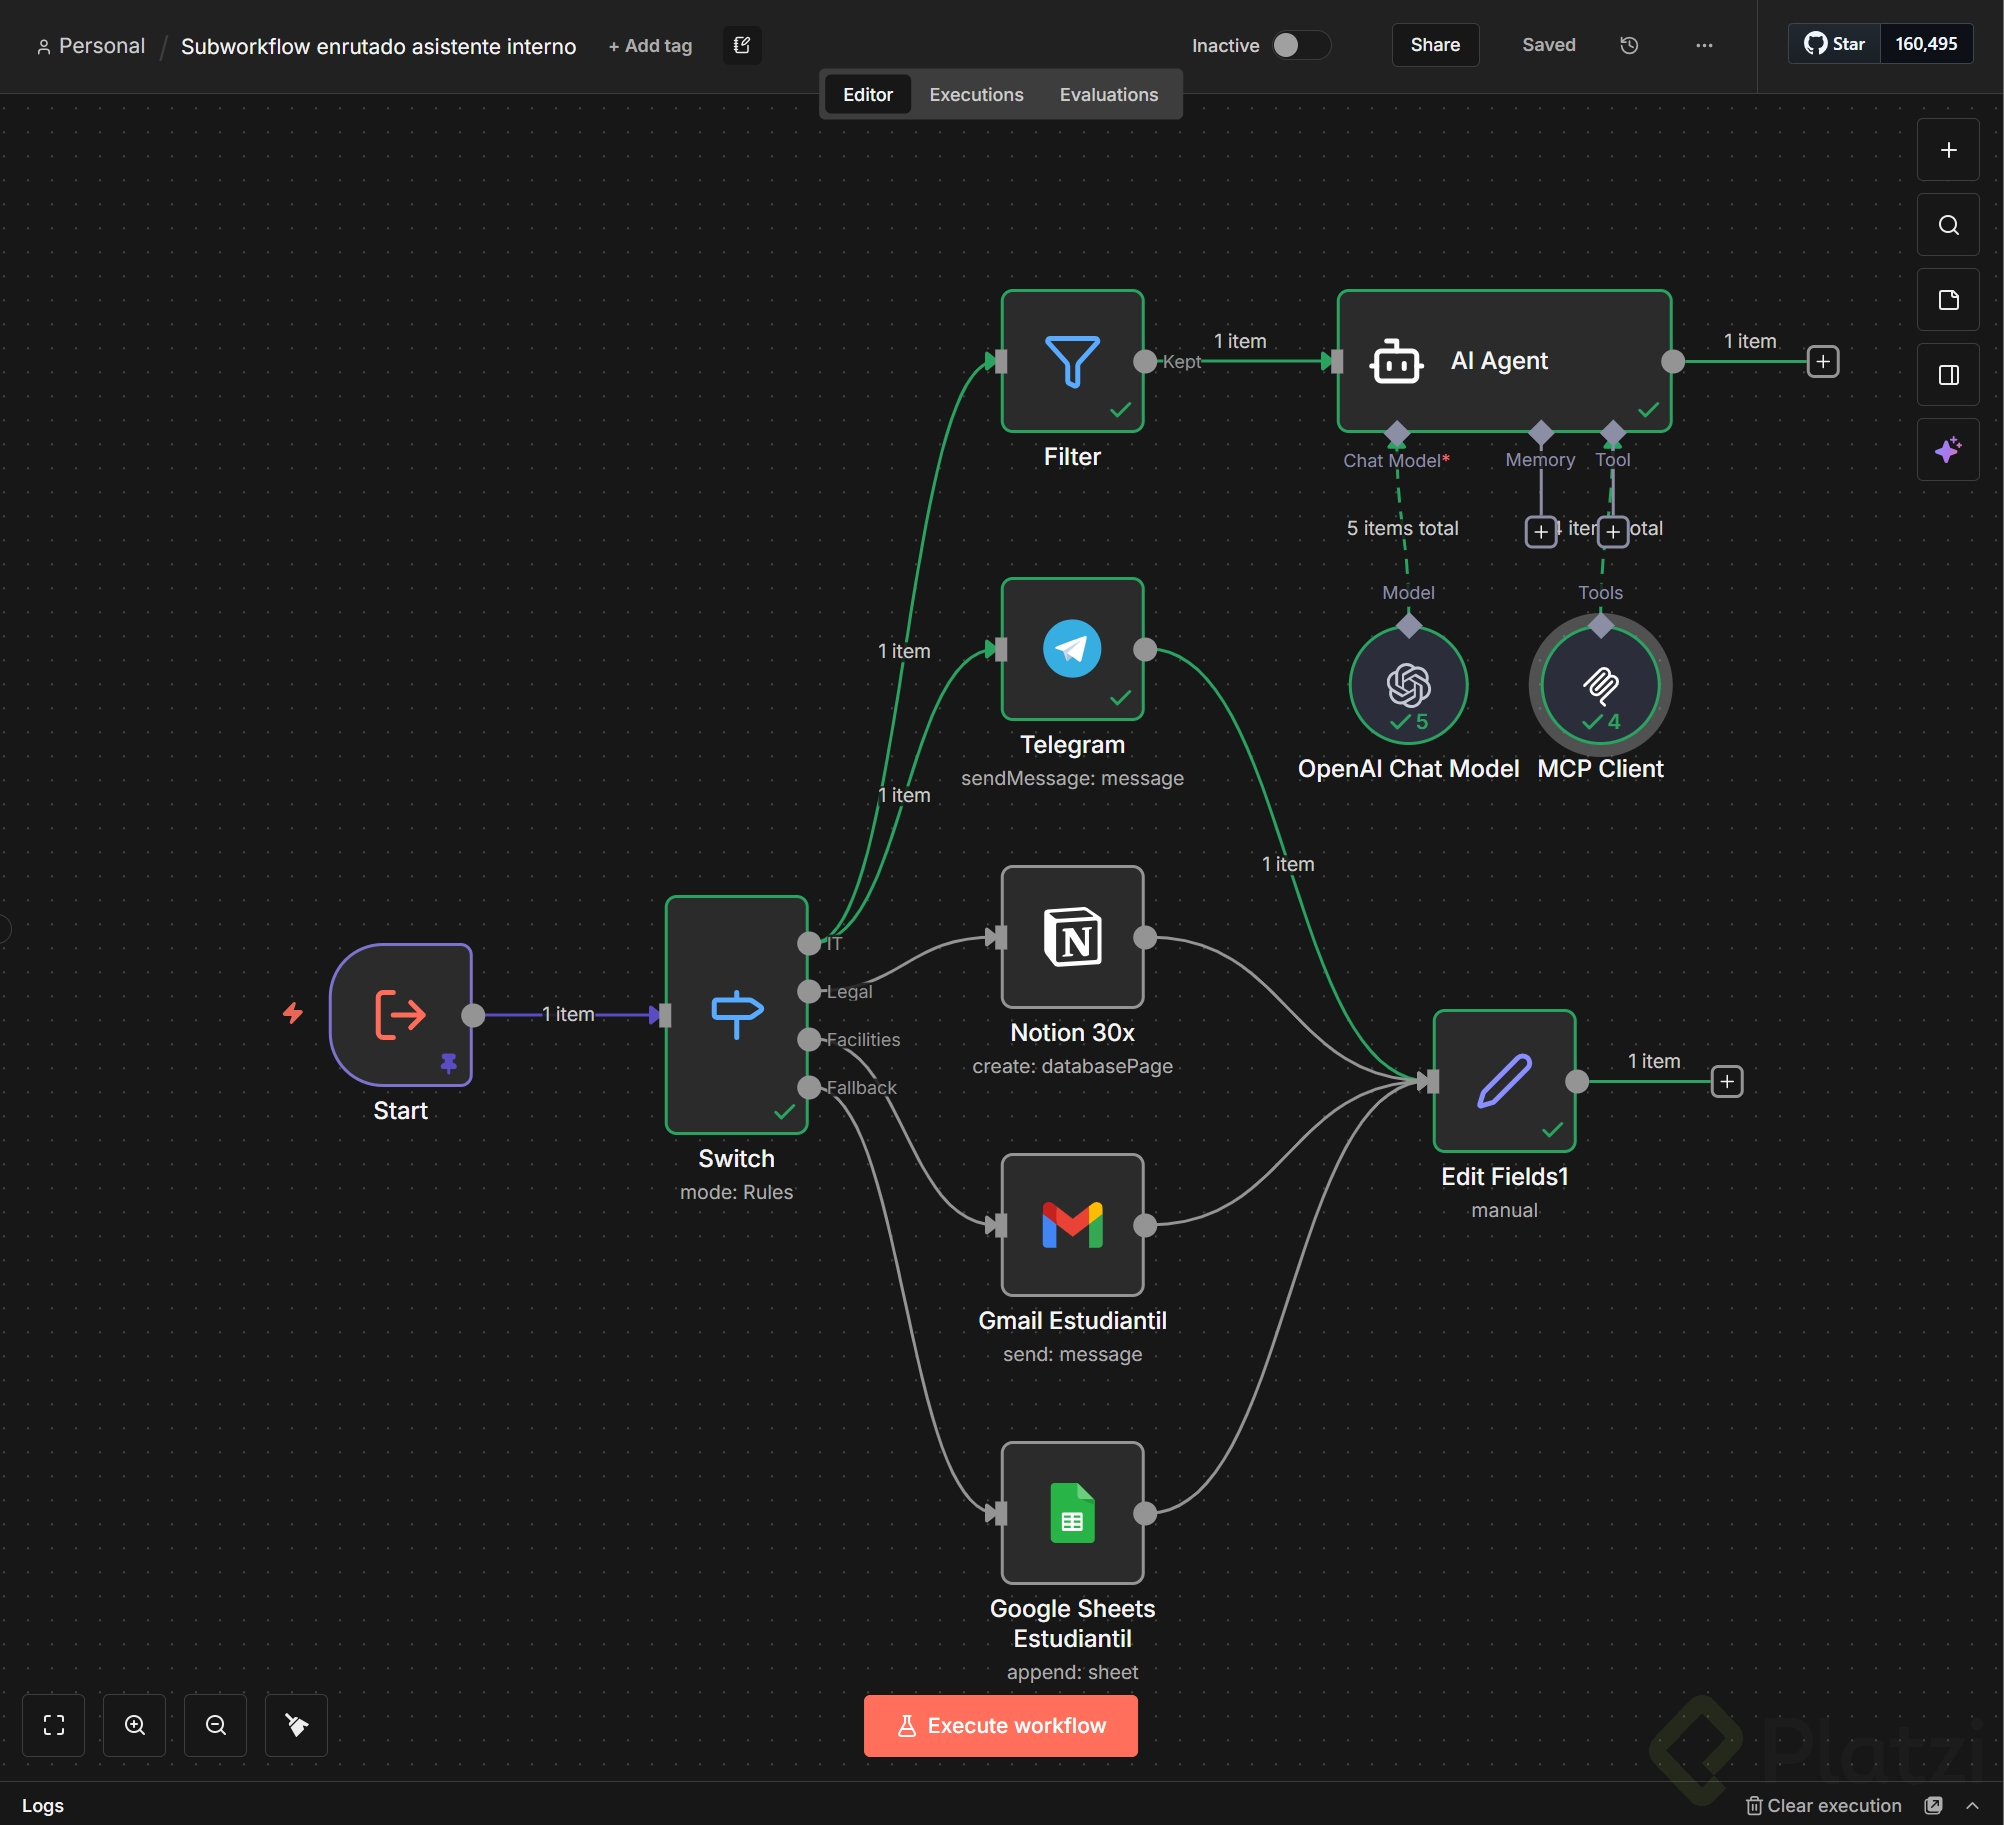
Task: Select the Filter node funnel icon
Action: [1072, 361]
